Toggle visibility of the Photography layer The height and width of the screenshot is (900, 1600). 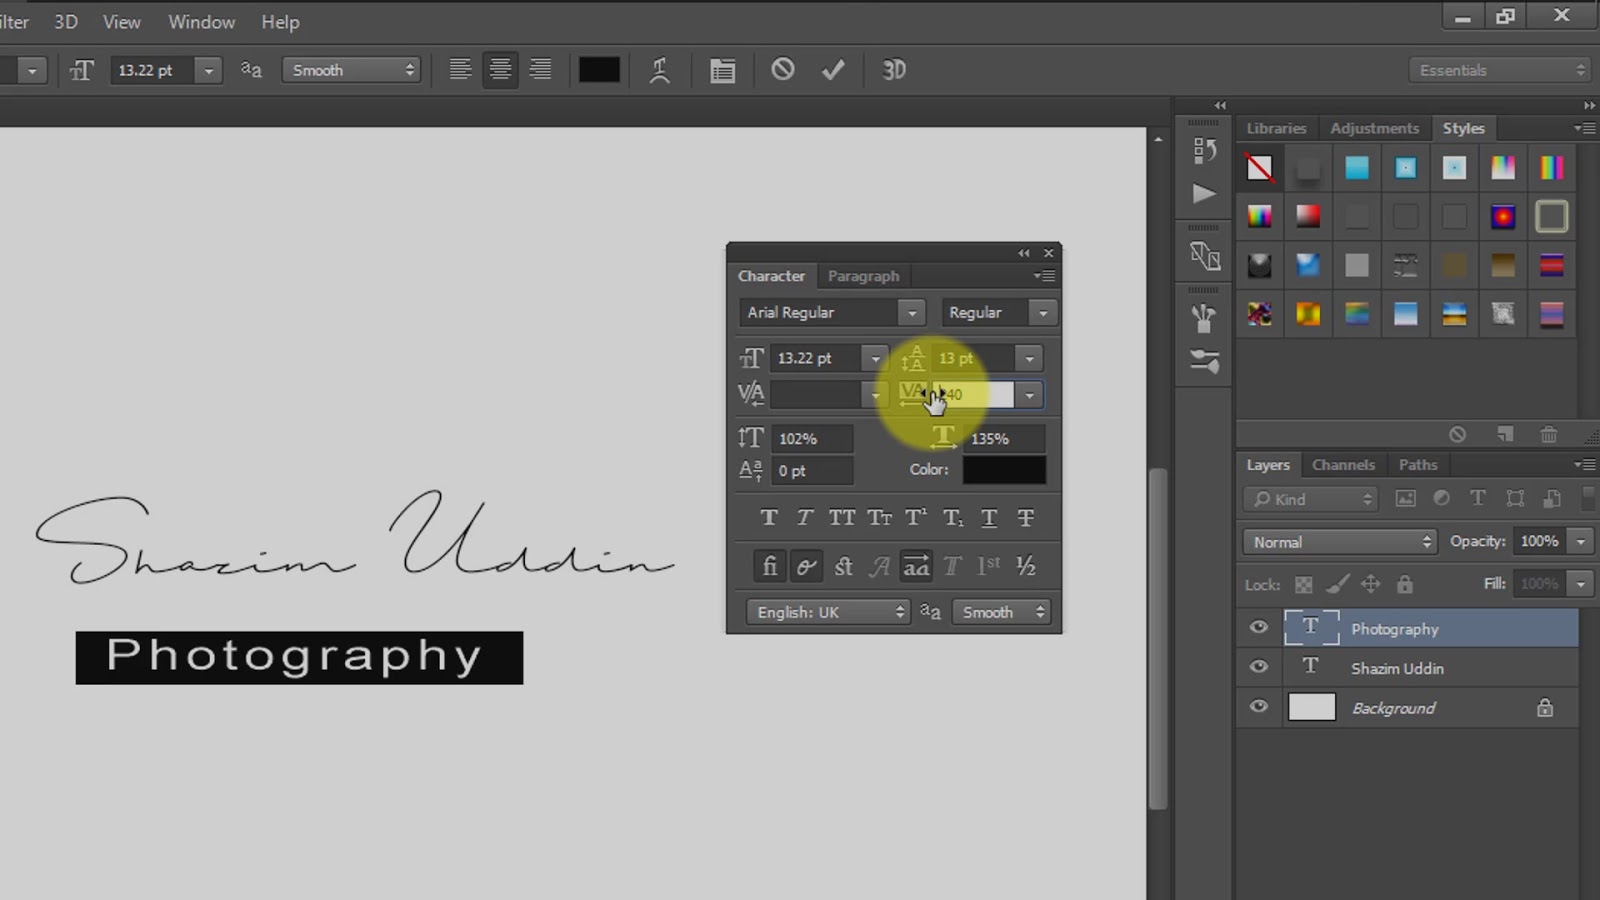pyautogui.click(x=1258, y=627)
